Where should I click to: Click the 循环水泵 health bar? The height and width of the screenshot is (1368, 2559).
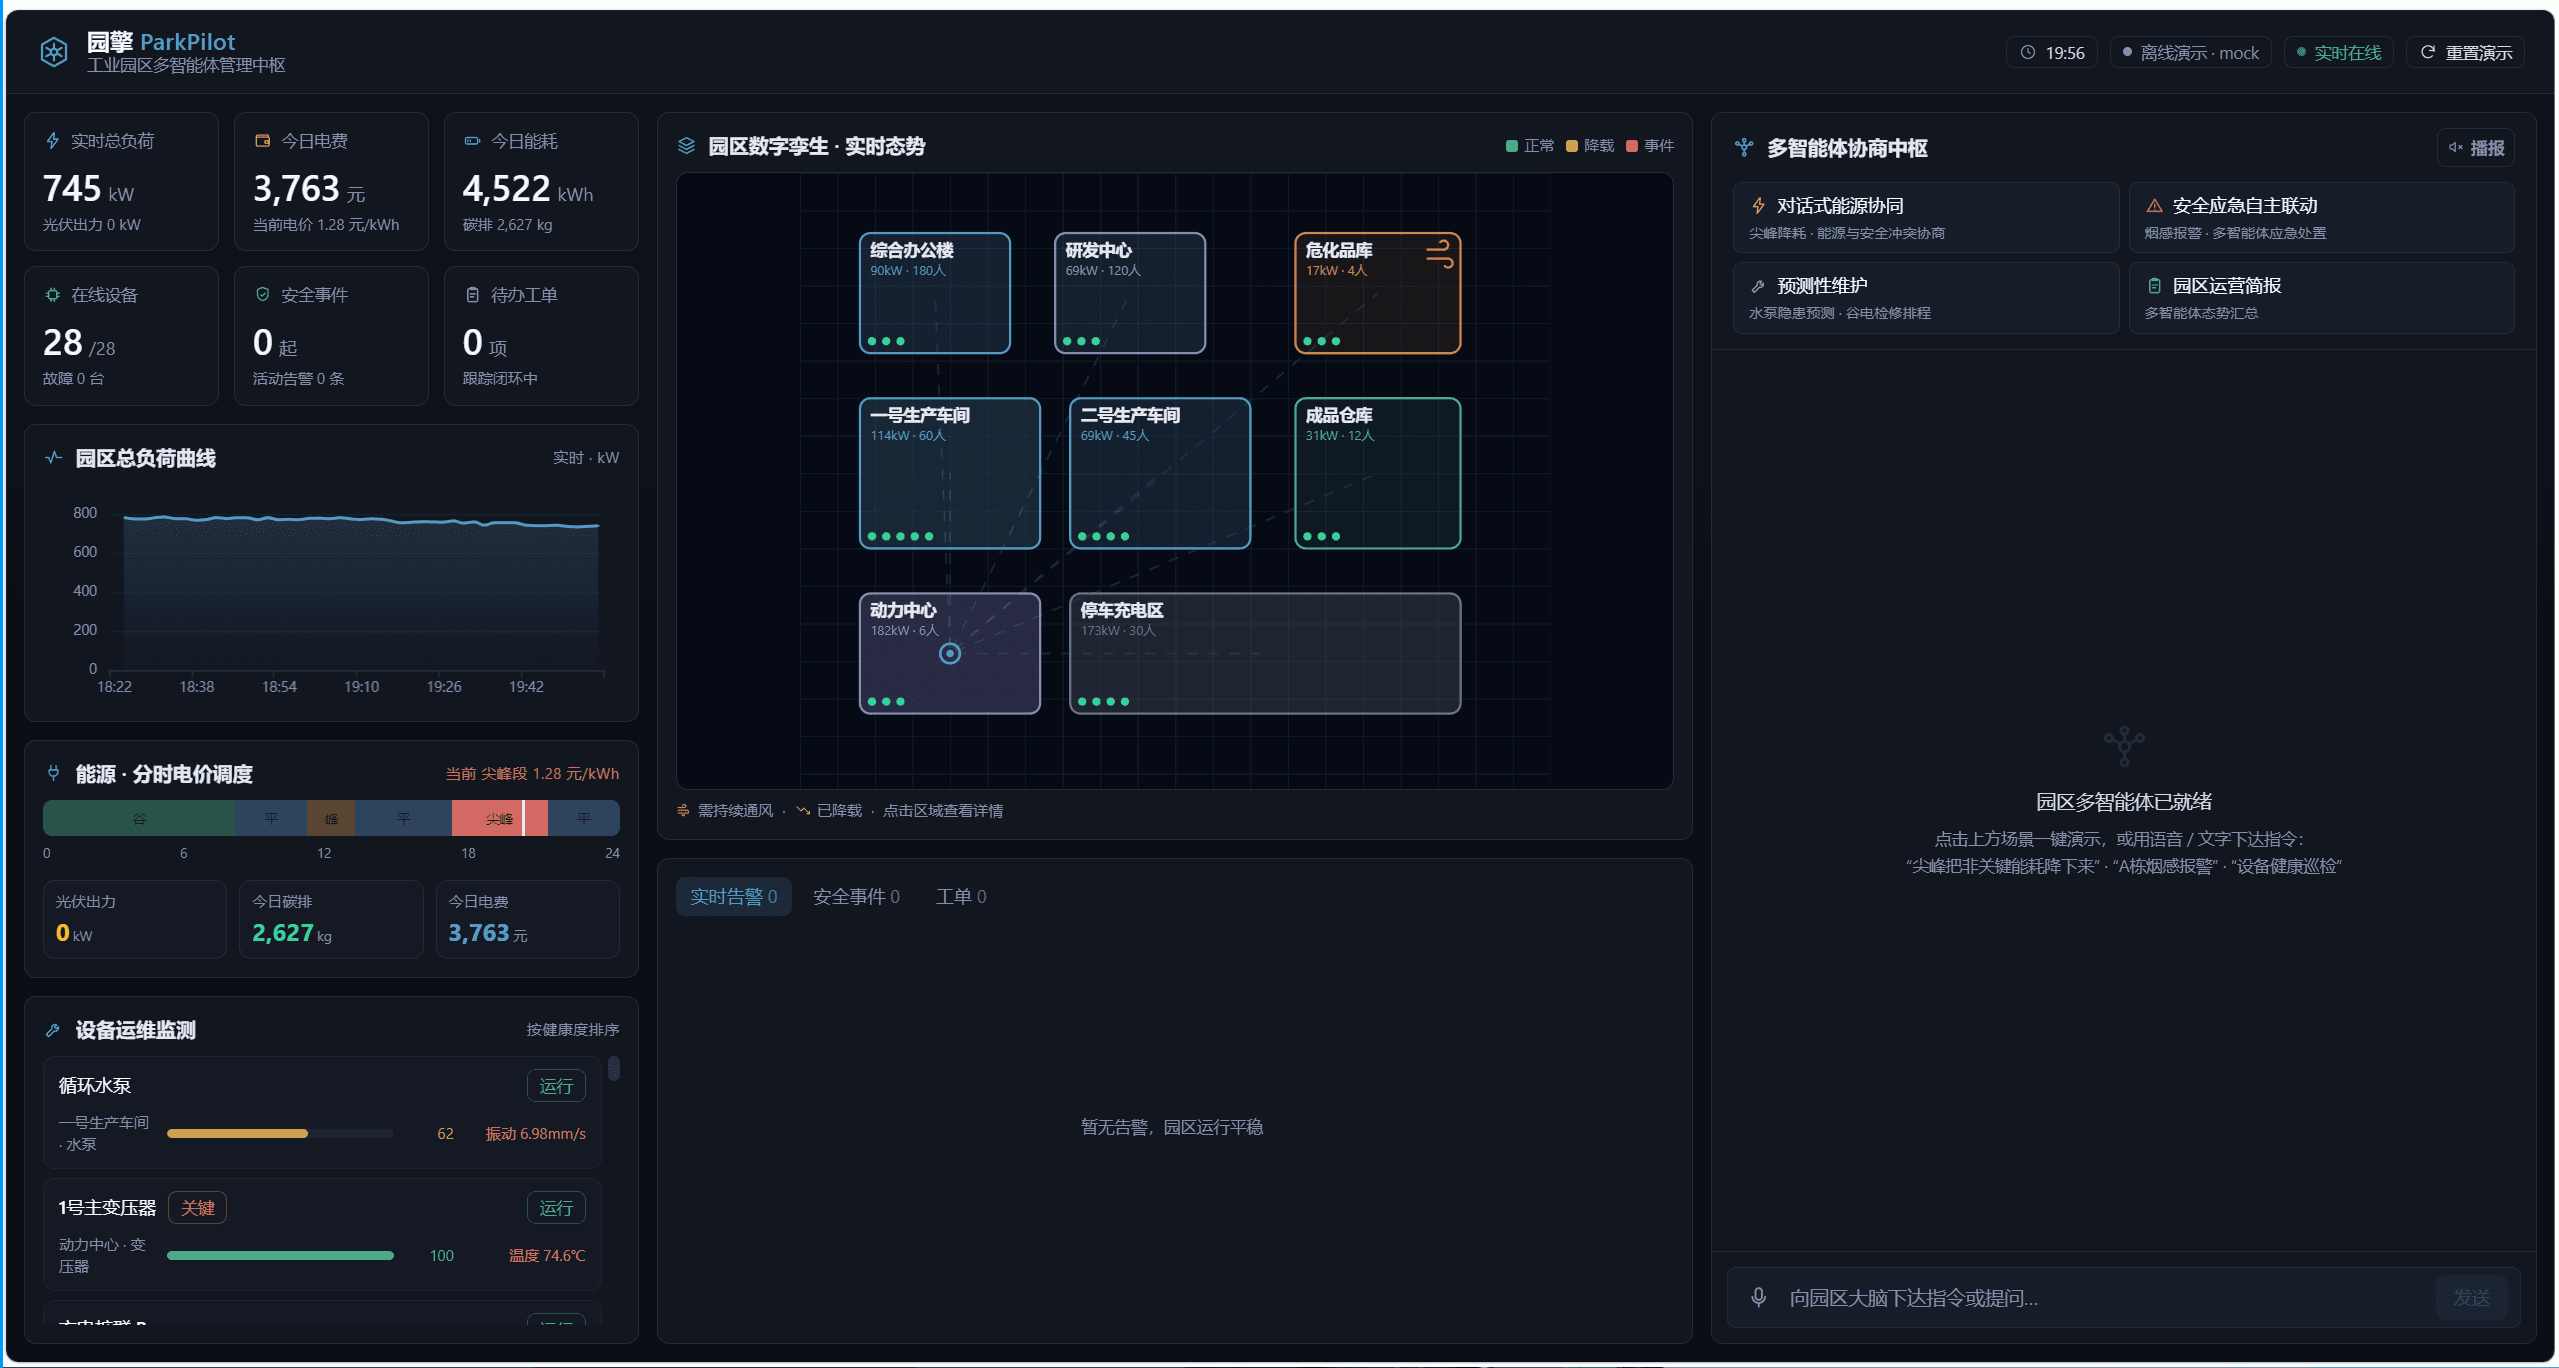coord(280,1133)
